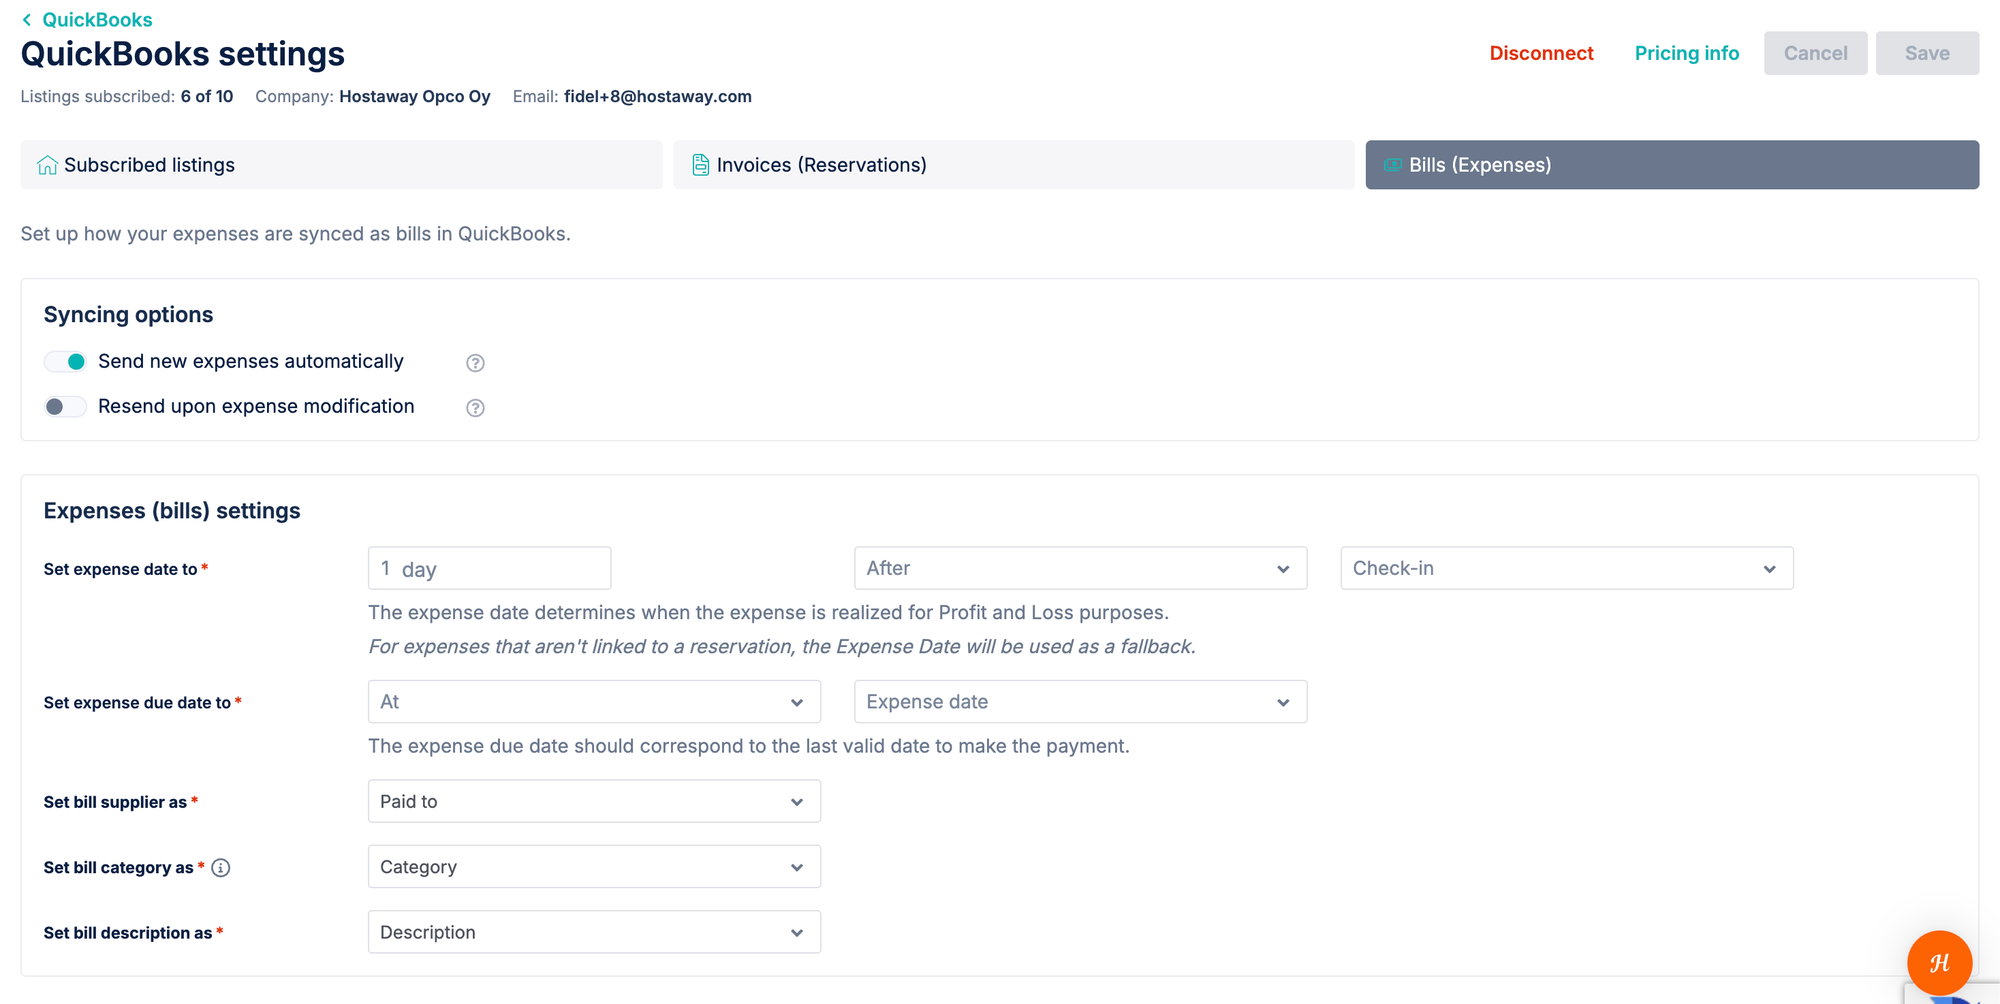This screenshot has height=1004, width=2000.
Task: Click the expense date day input field
Action: click(x=489, y=568)
